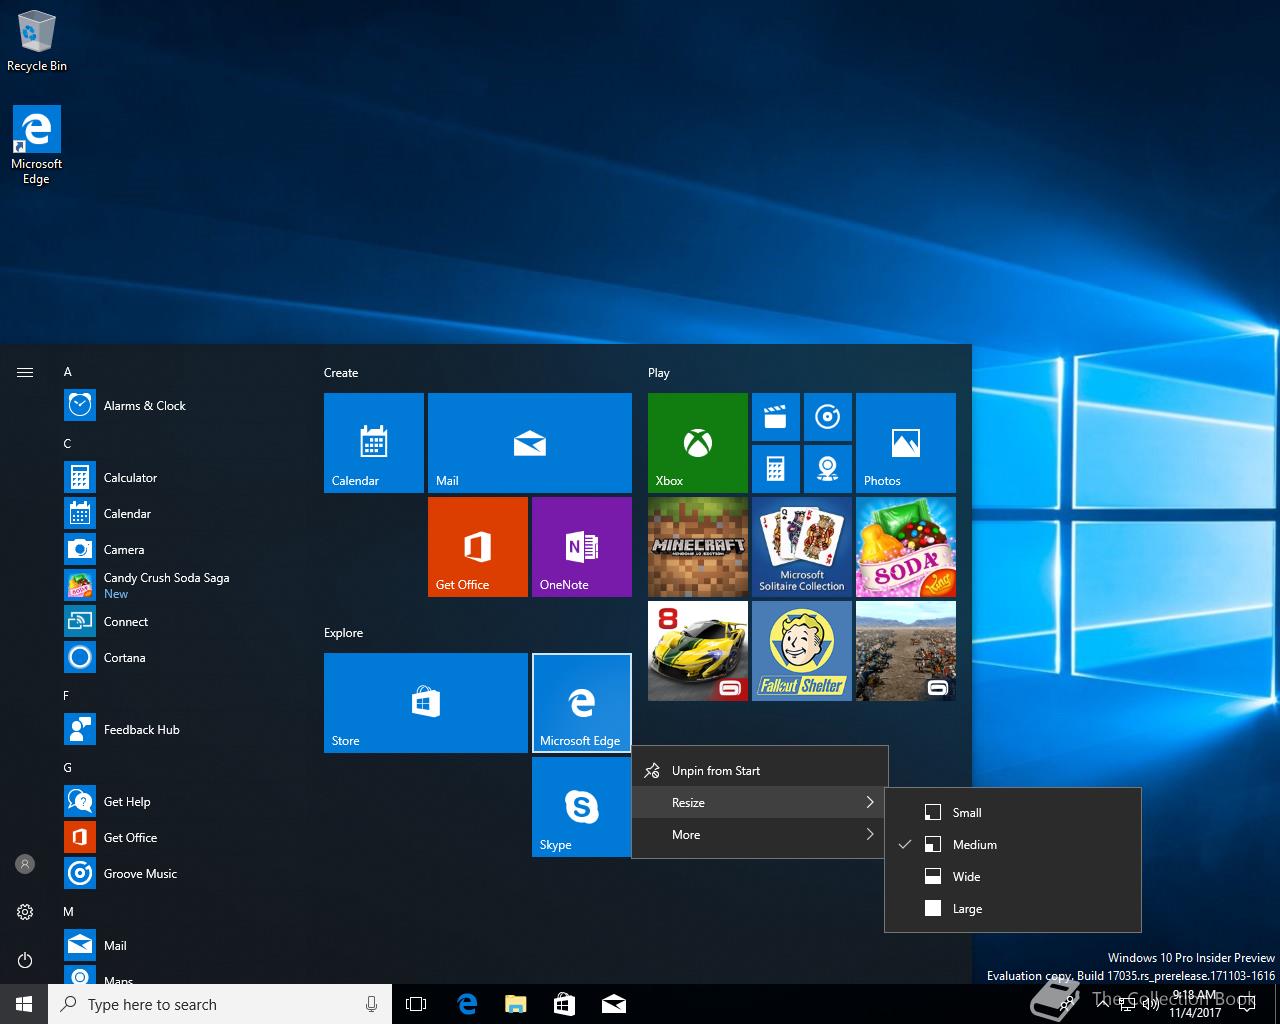Open Mail from the taskbar
Viewport: 1280px width, 1024px height.
click(x=614, y=1004)
